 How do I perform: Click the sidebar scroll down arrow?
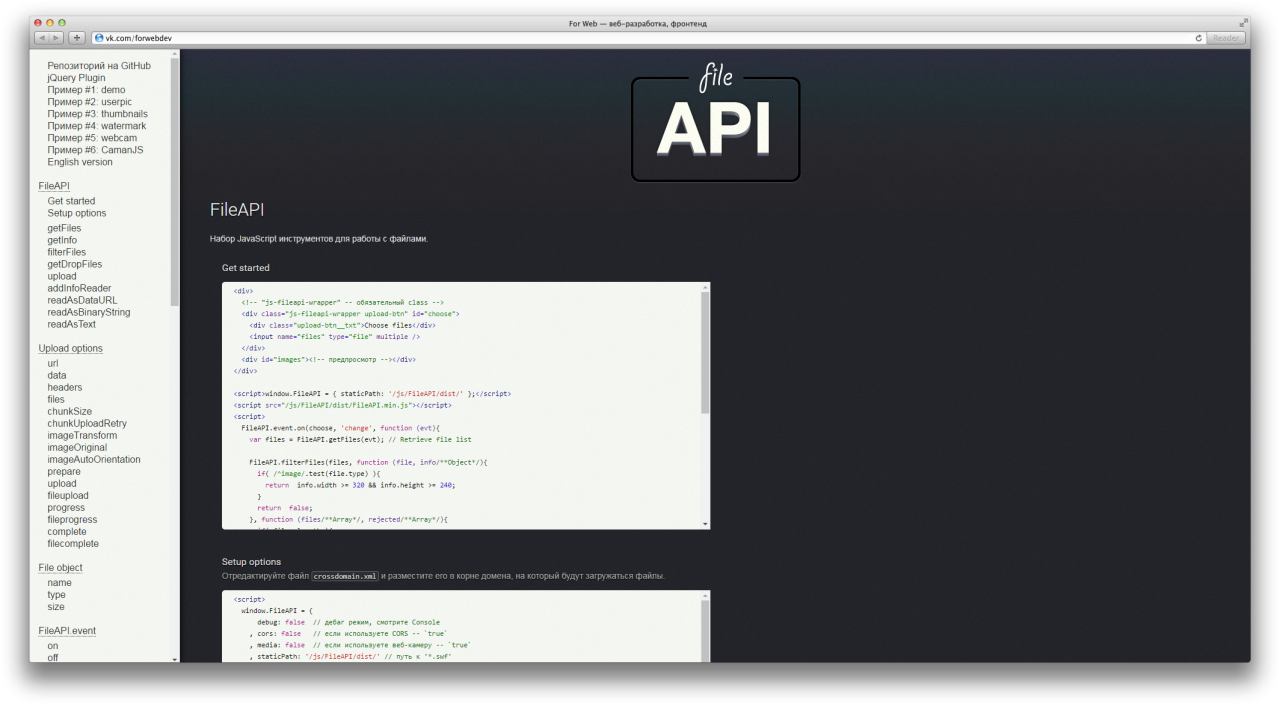coord(175,658)
